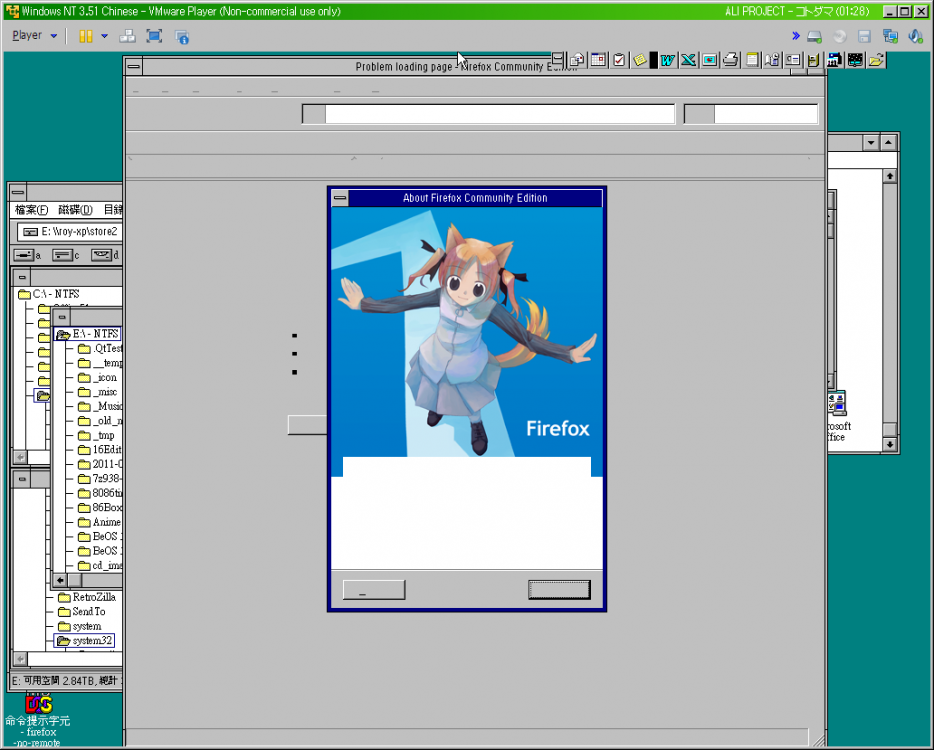This screenshot has height=750, width=934.
Task: Click the Firefox address bar field
Action: 499,114
